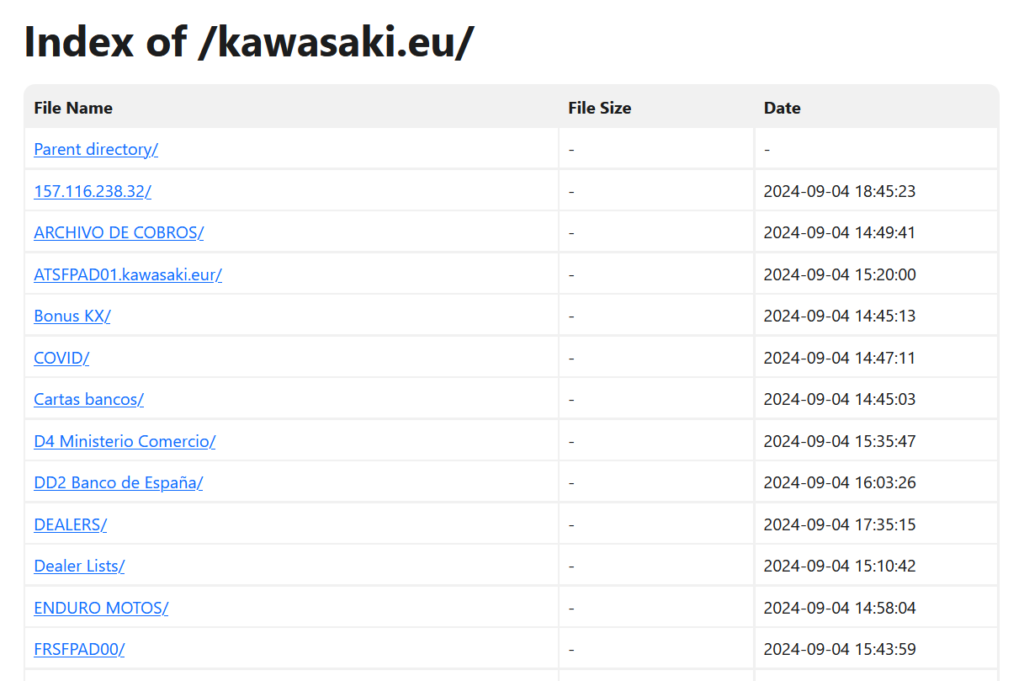Click the Date column header
This screenshot has width=1024, height=681.
(x=782, y=108)
